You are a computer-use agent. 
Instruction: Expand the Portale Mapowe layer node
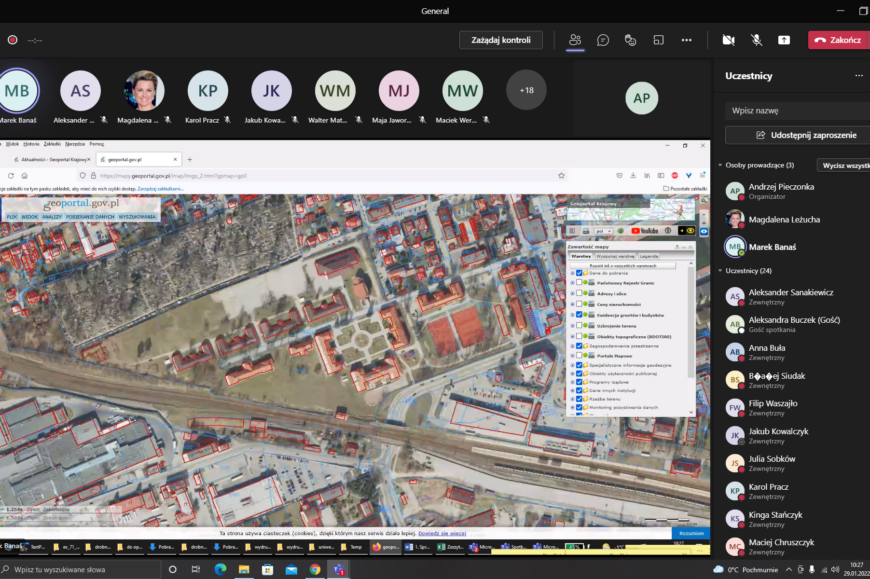(573, 355)
